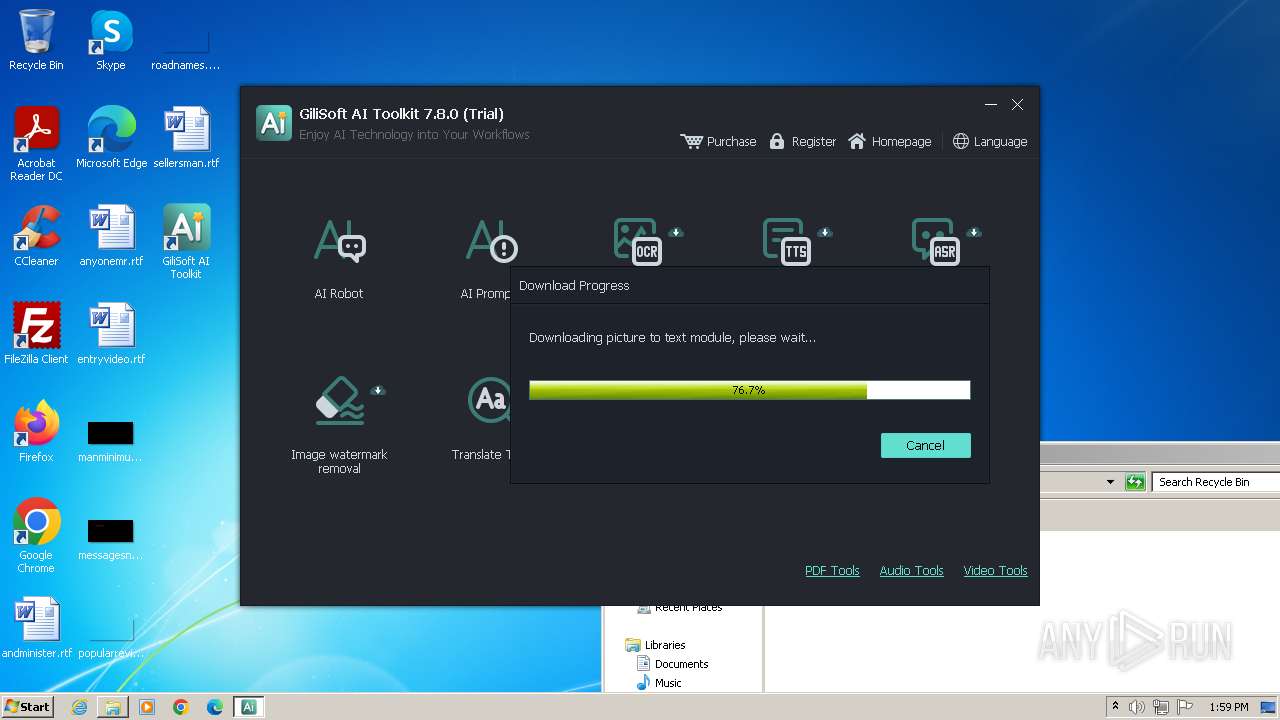Open the OCR picture to text tool

(640, 241)
